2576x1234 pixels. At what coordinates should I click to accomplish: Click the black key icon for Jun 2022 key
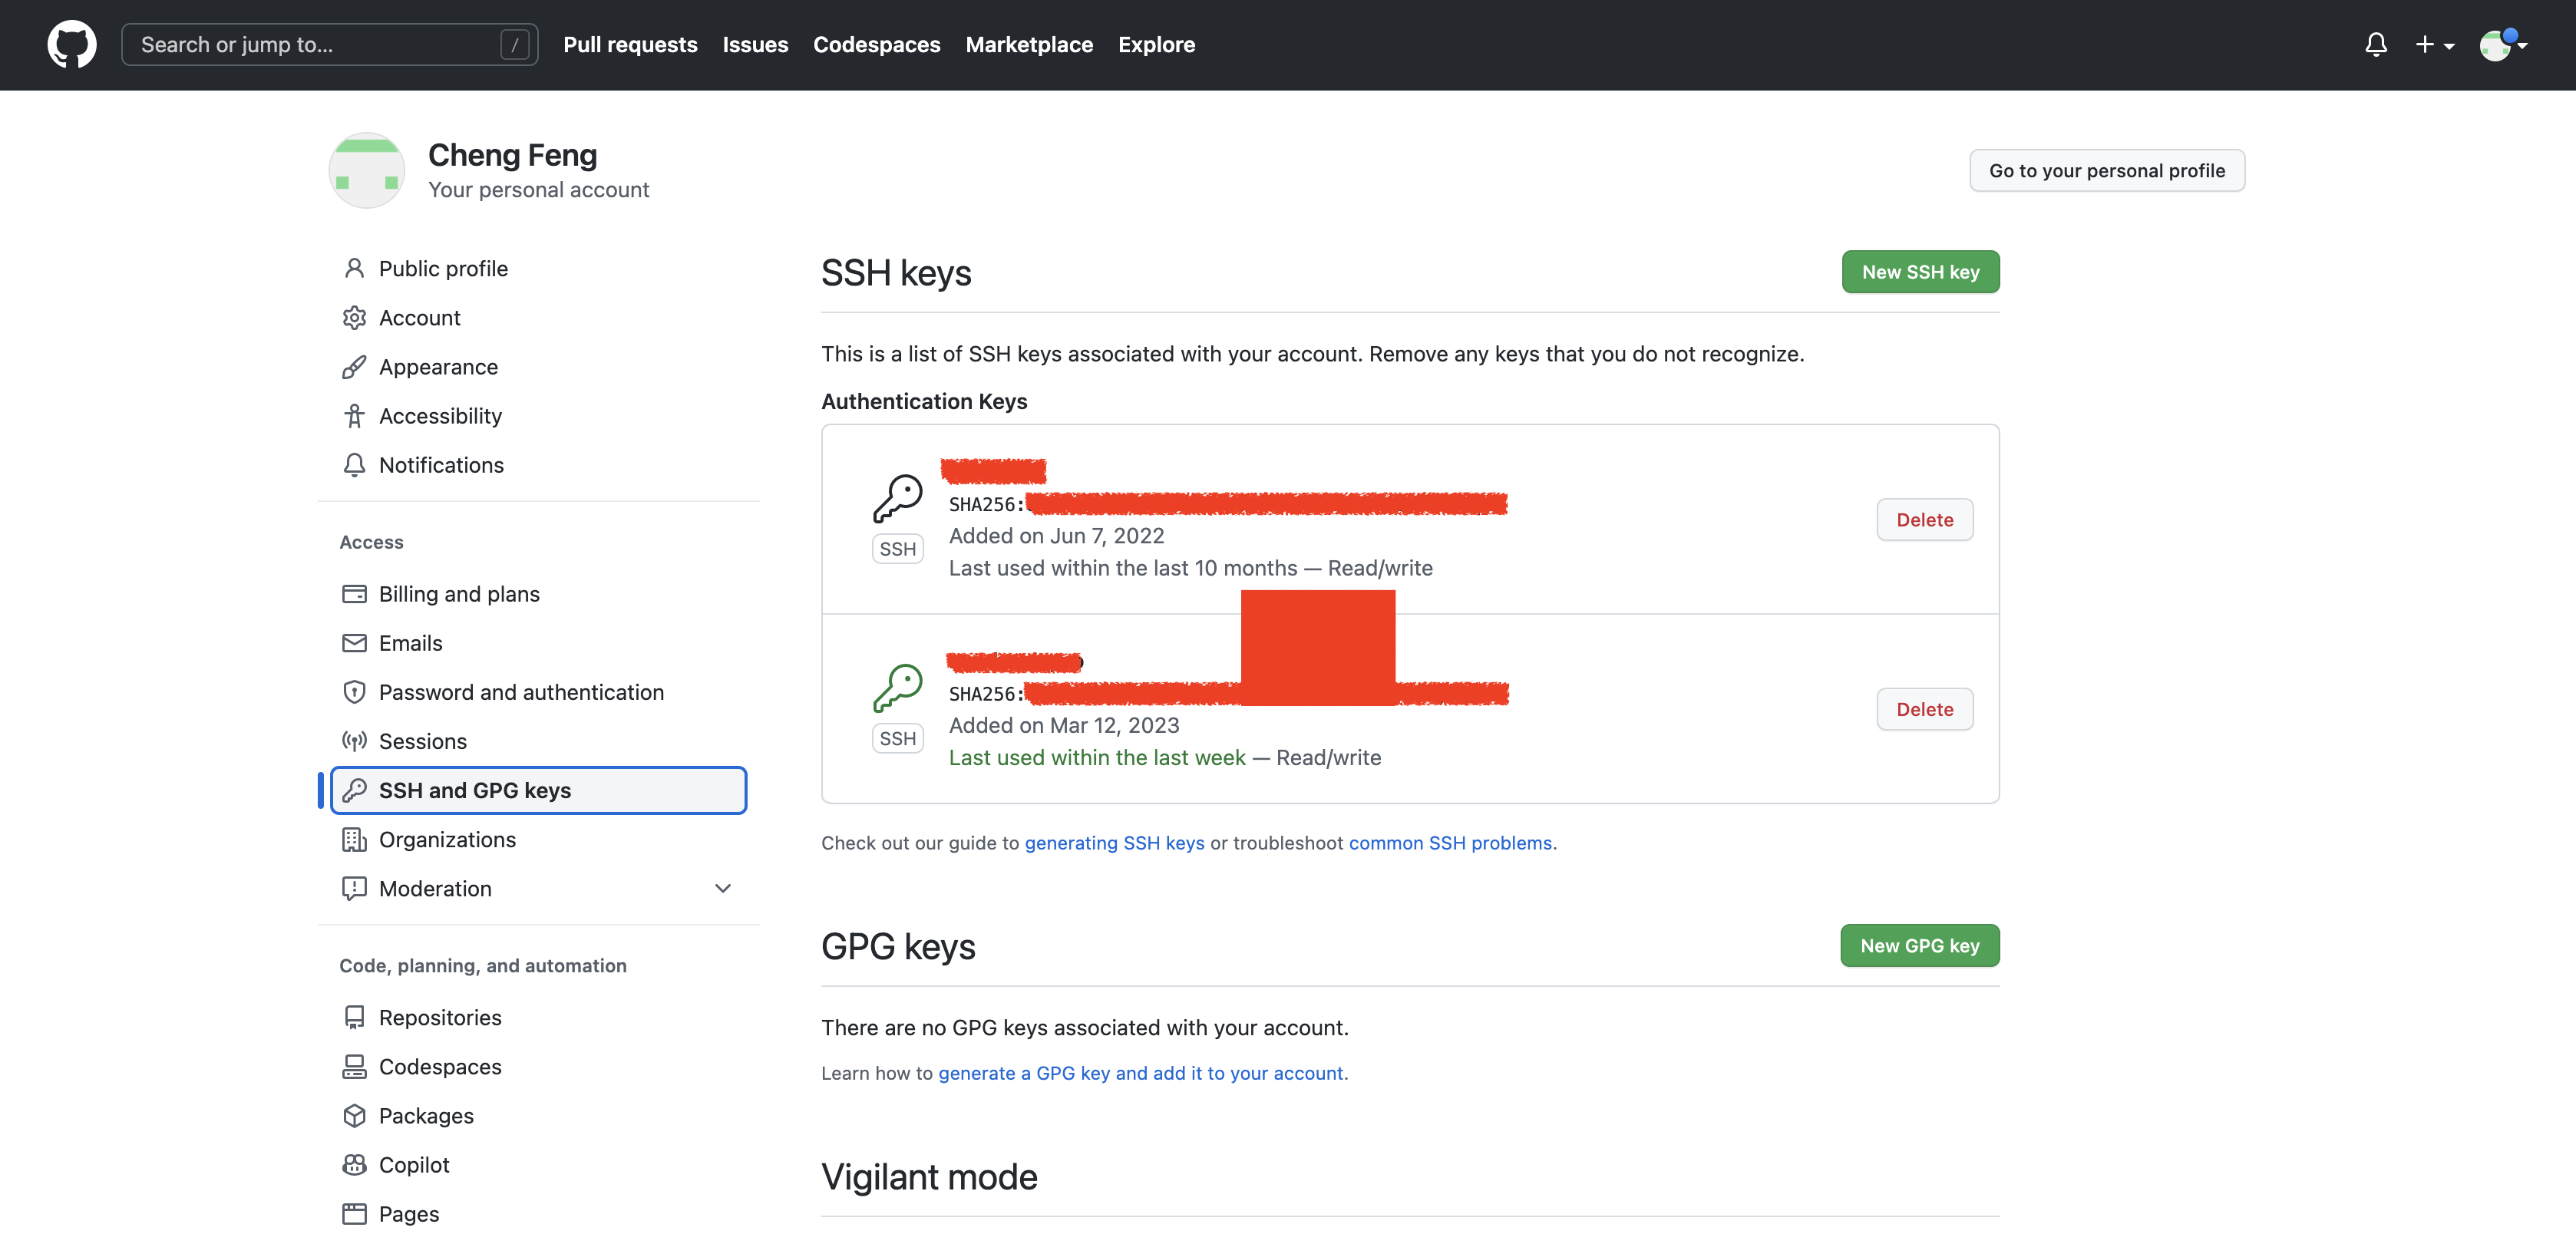coord(897,498)
